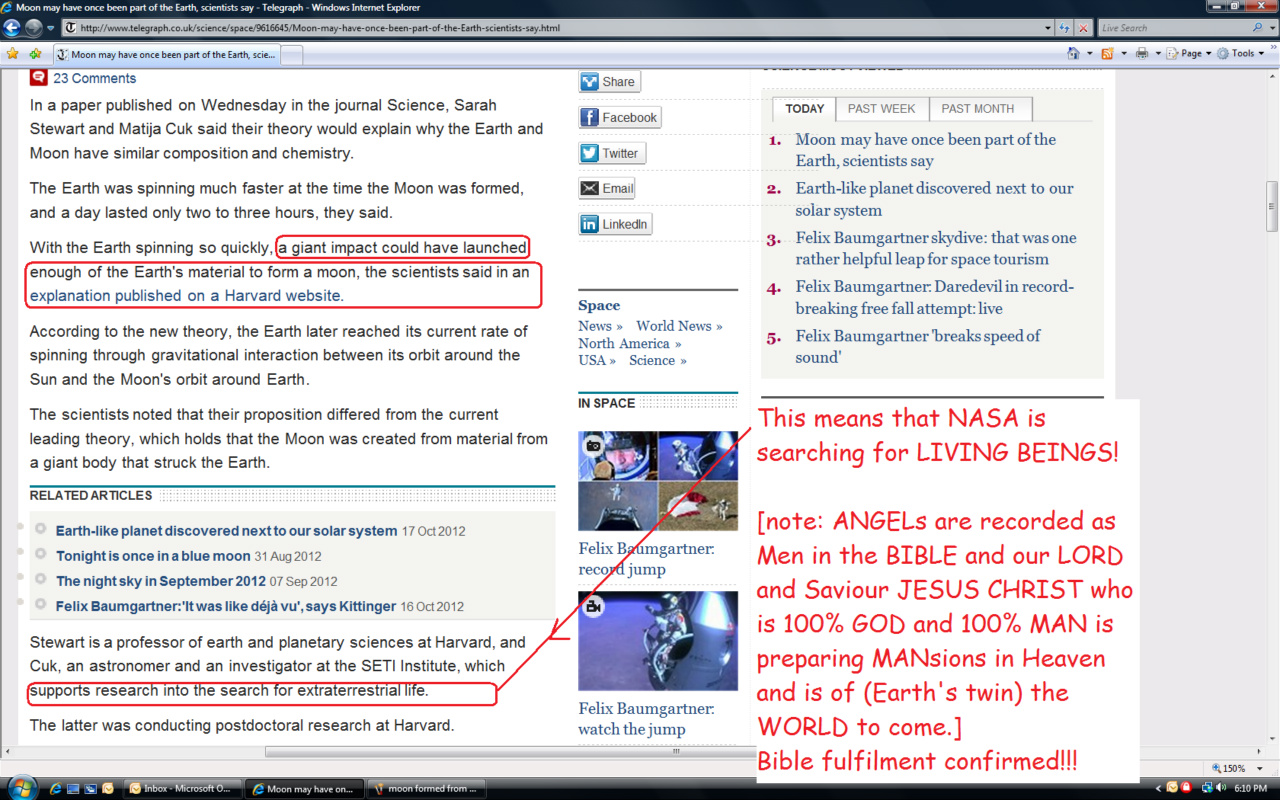
Task: Select the 'Moon may have once been' browser tab
Action: pyautogui.click(x=166, y=55)
